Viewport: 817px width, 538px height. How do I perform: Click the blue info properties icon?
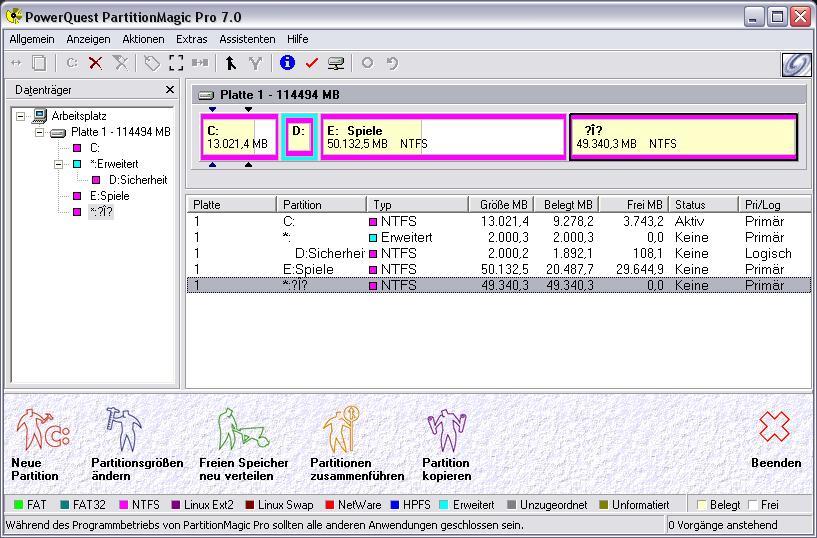click(x=287, y=62)
